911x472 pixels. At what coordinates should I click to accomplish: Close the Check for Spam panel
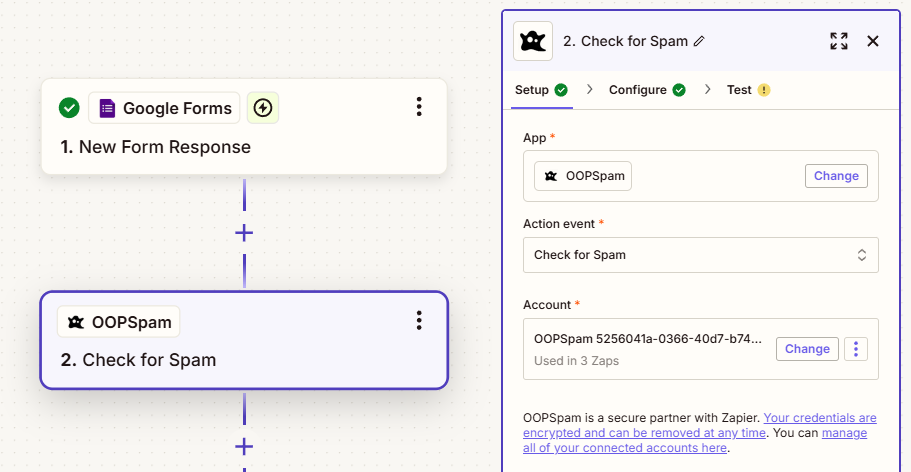click(873, 41)
